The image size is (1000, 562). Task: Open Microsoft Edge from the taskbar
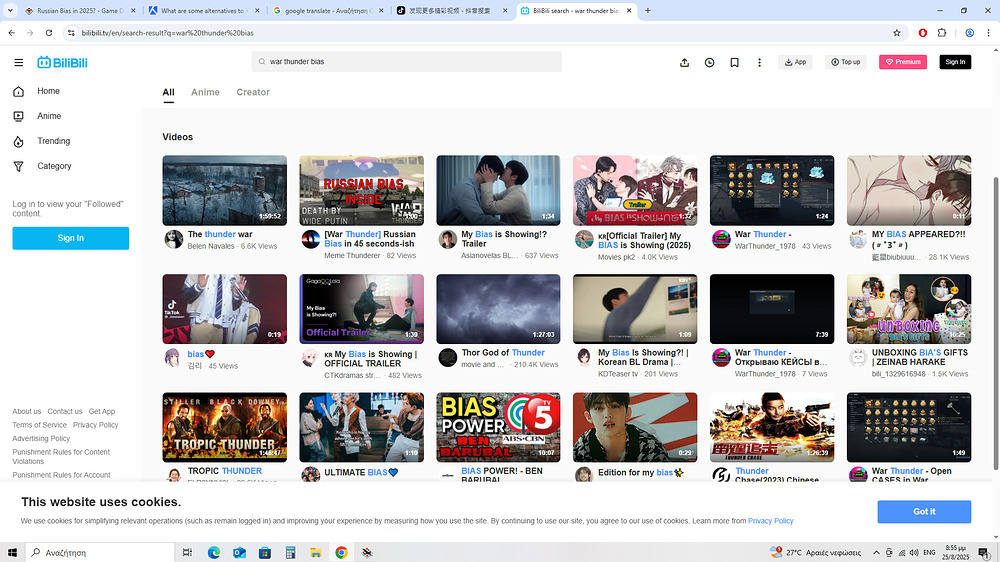[214, 552]
